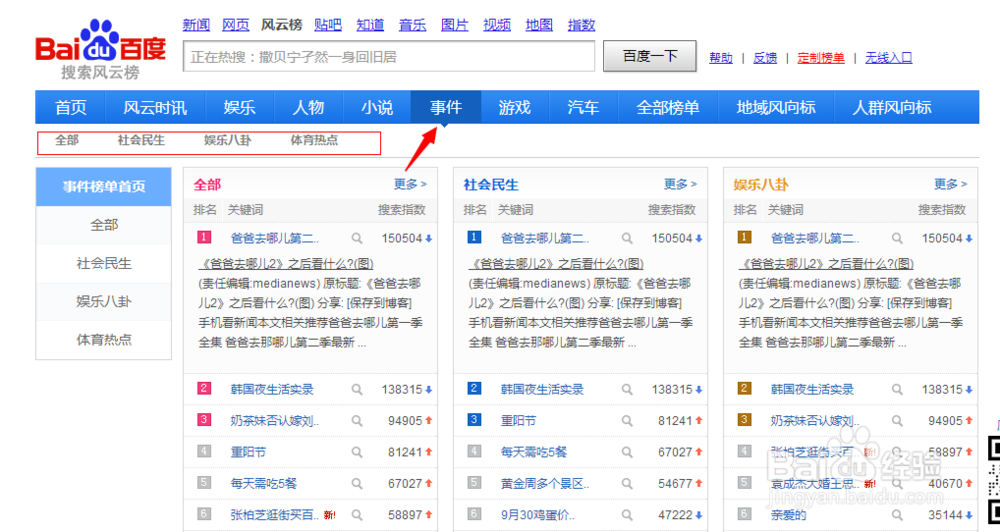
Task: Open the 全部榜单 tab
Action: [x=668, y=107]
